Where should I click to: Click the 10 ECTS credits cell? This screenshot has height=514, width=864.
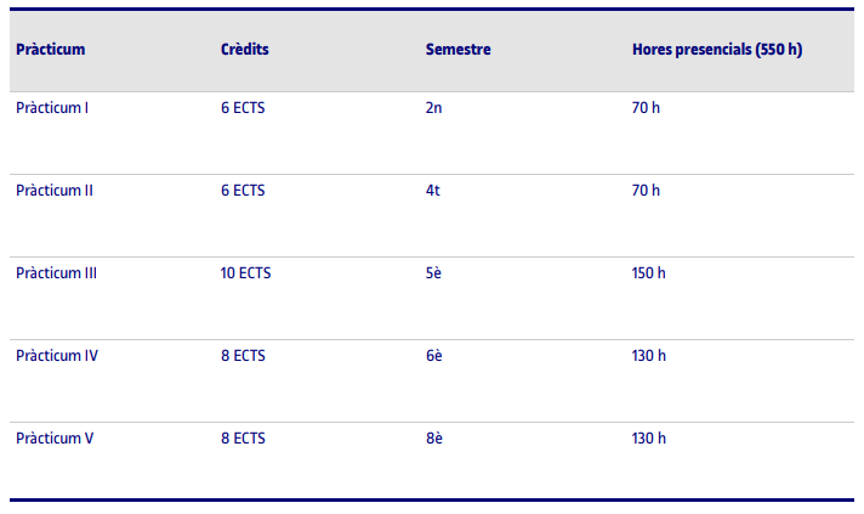tap(245, 273)
